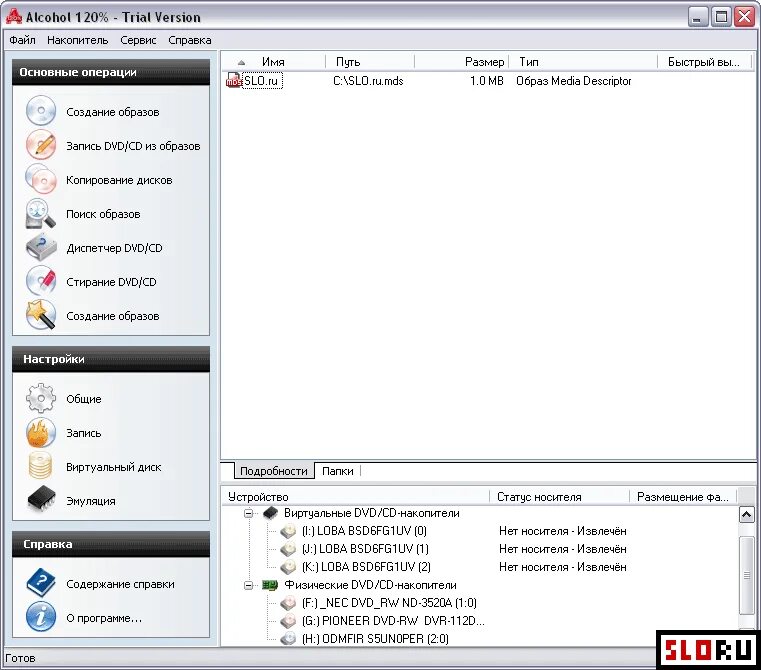Click the Поиск образов link
This screenshot has width=761, height=670.
(x=103, y=214)
